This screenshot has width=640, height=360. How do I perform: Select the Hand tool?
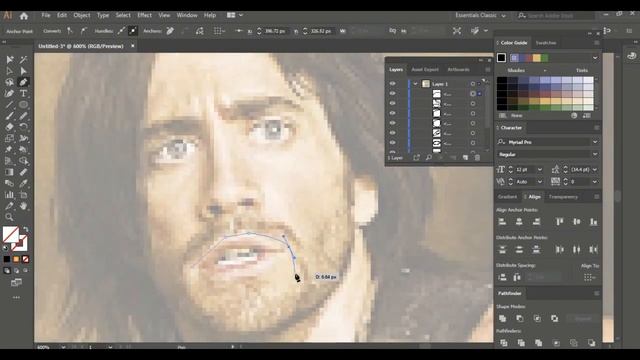pyautogui.click(x=23, y=206)
